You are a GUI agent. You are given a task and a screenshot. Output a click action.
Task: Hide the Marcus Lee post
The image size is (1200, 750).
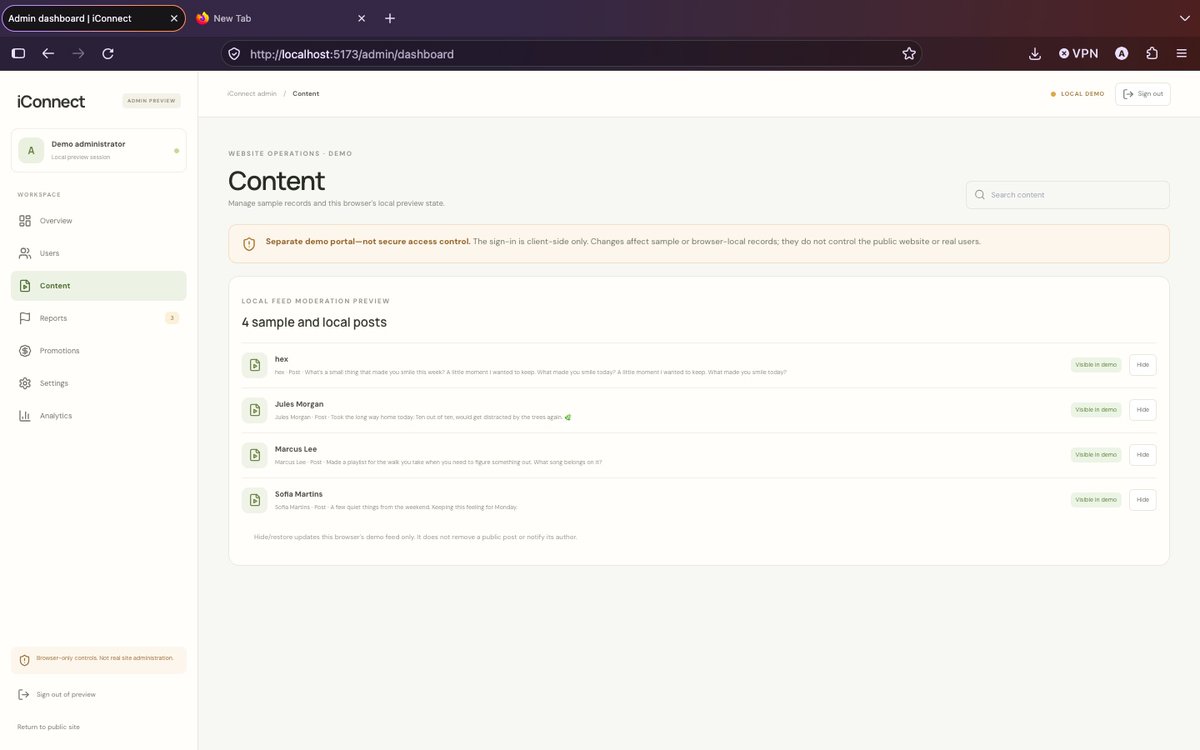(x=1143, y=455)
